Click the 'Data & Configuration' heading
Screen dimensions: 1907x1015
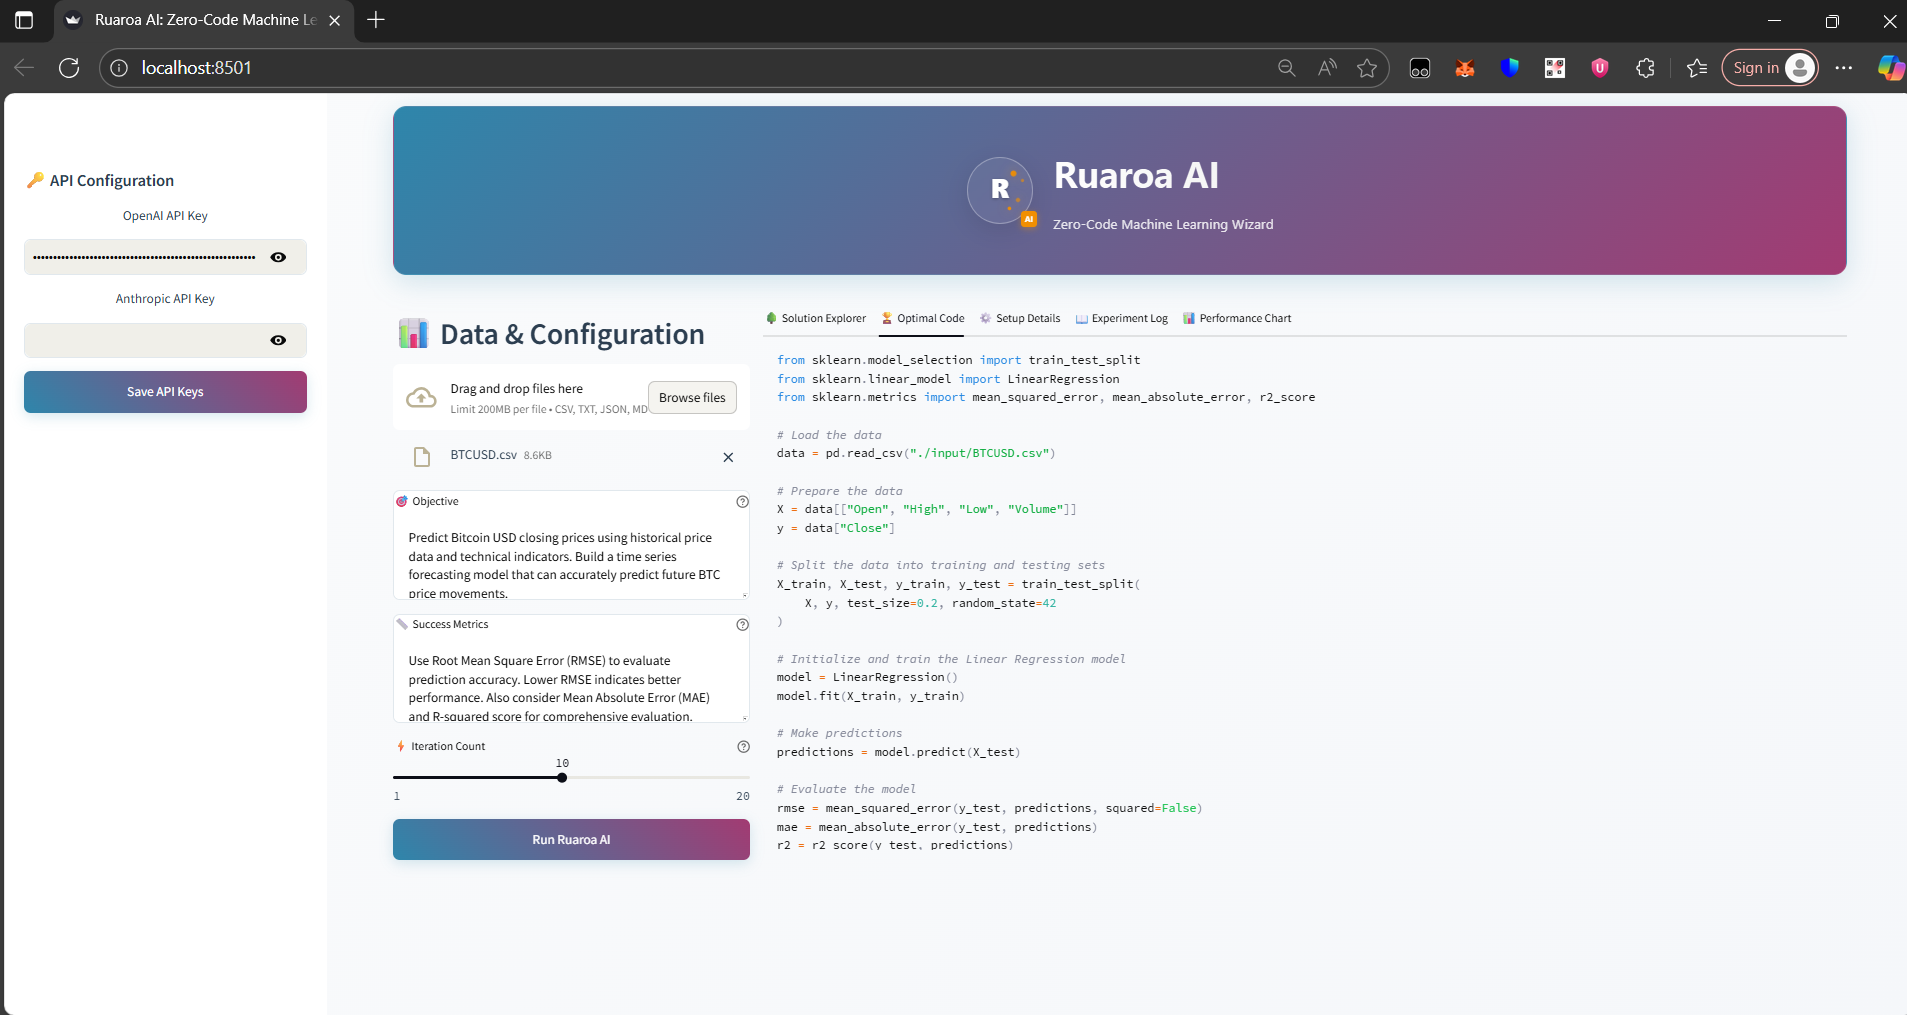click(572, 334)
